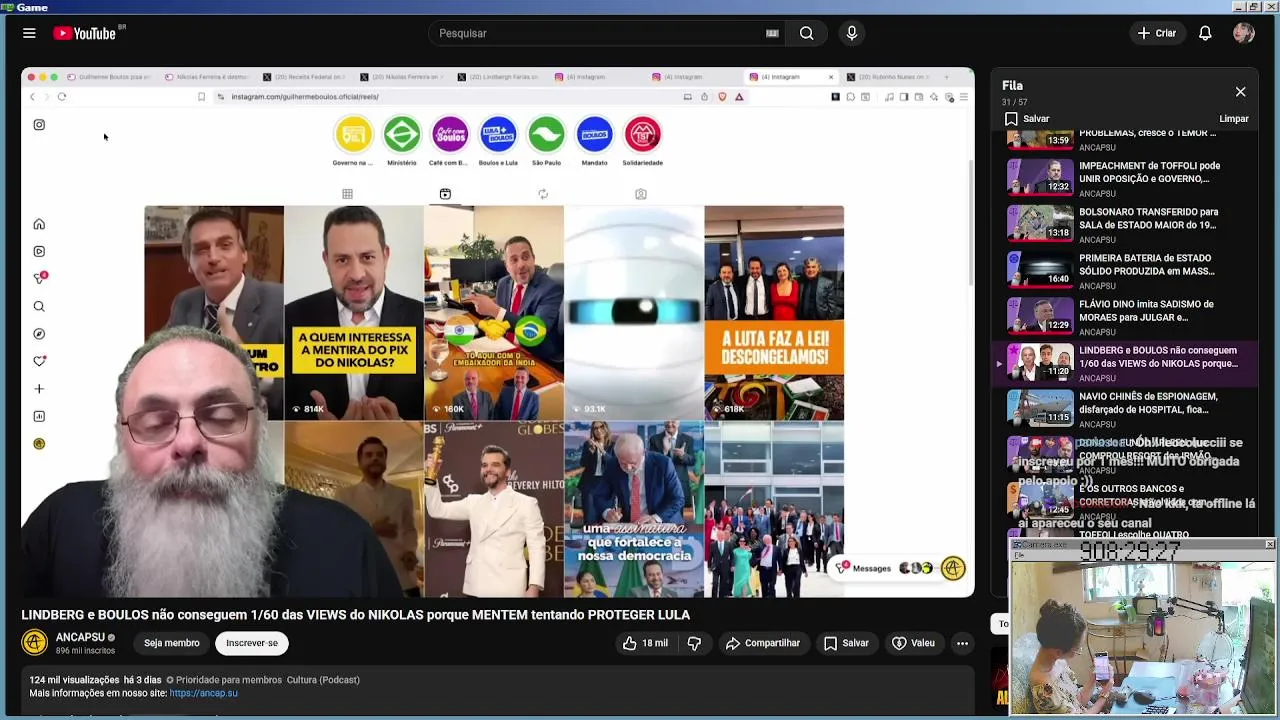
Task: Like the video, 18 mil
Action: point(645,643)
